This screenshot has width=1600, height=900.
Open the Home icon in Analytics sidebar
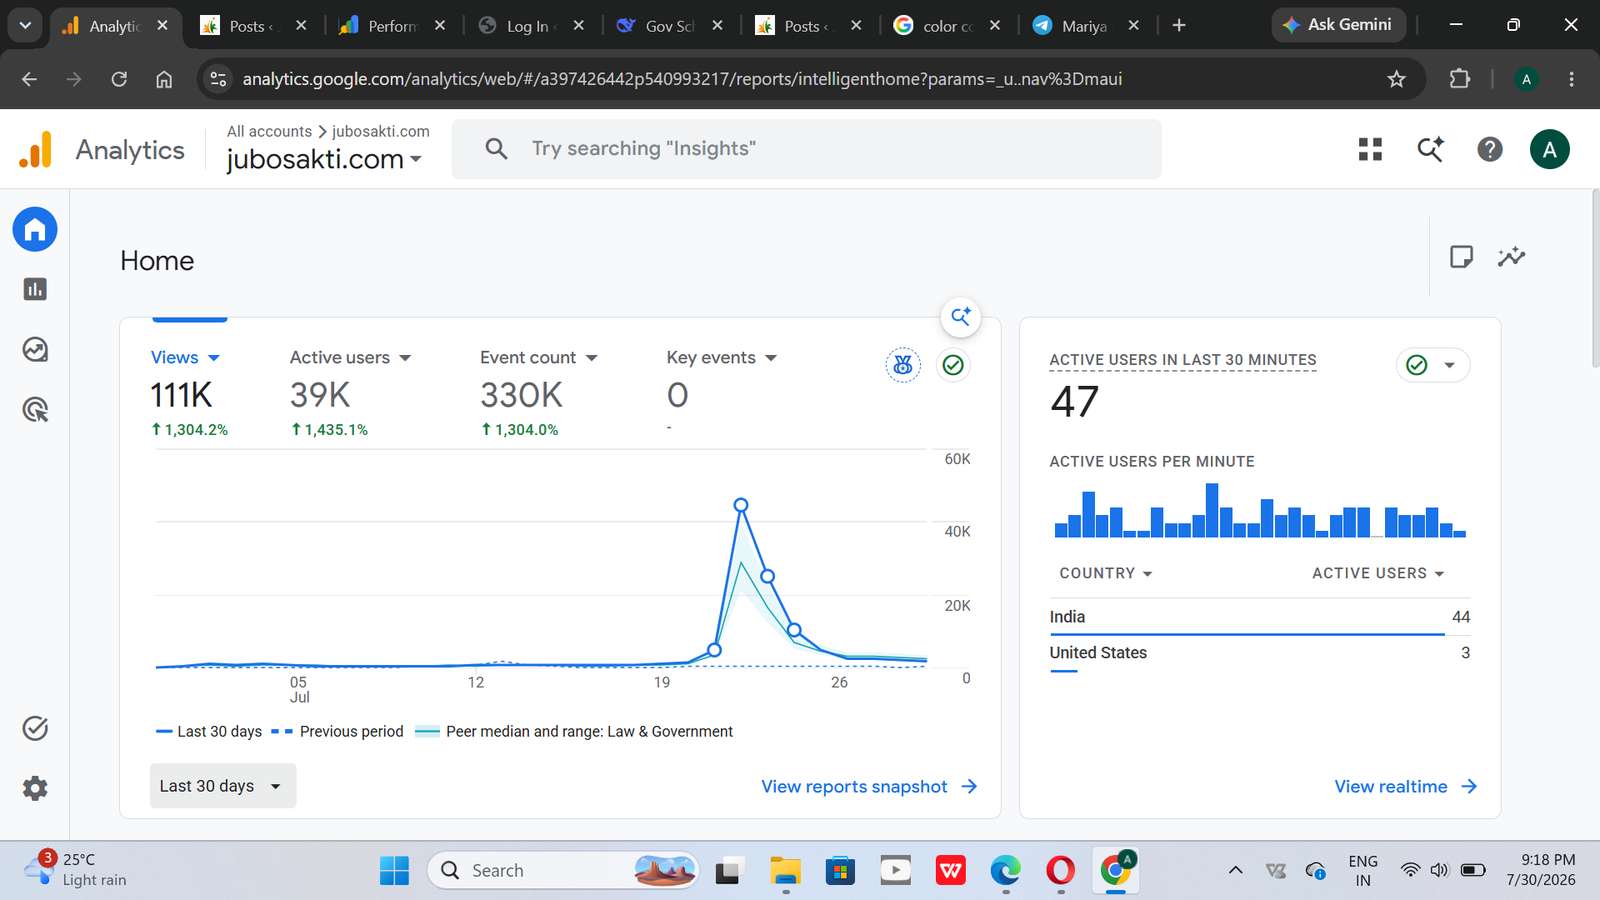(x=35, y=230)
